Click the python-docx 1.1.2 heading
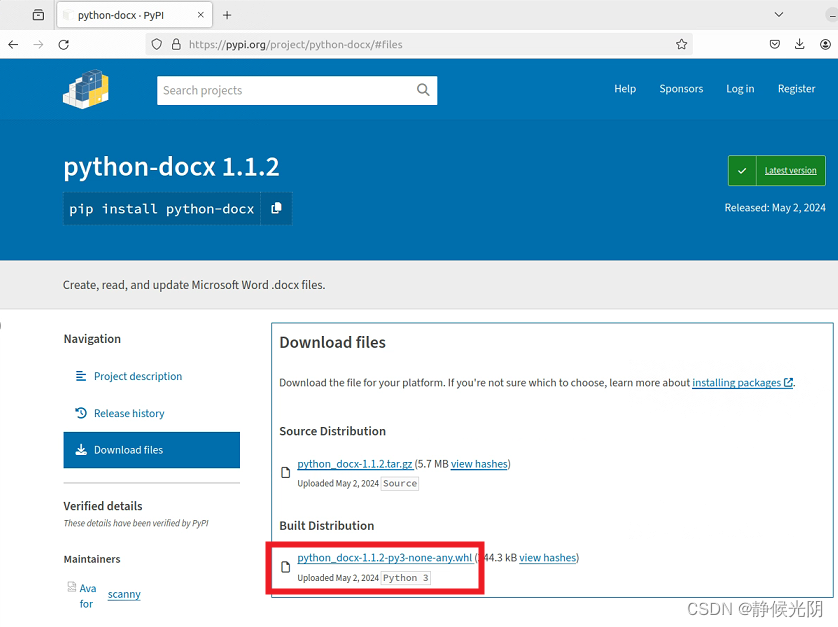Image resolution: width=838 pixels, height=627 pixels. 171,167
